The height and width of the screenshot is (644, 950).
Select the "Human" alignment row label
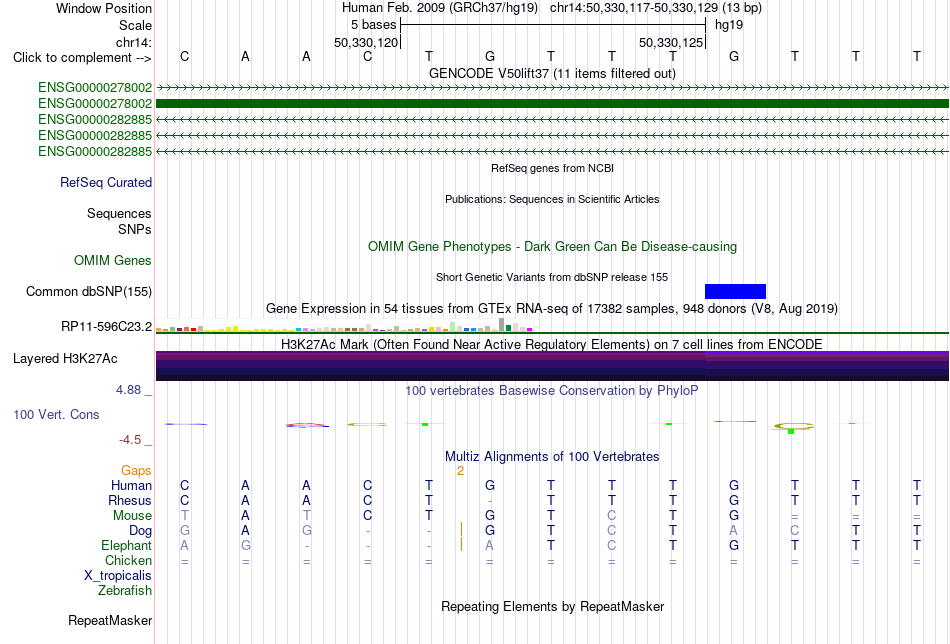[131, 485]
